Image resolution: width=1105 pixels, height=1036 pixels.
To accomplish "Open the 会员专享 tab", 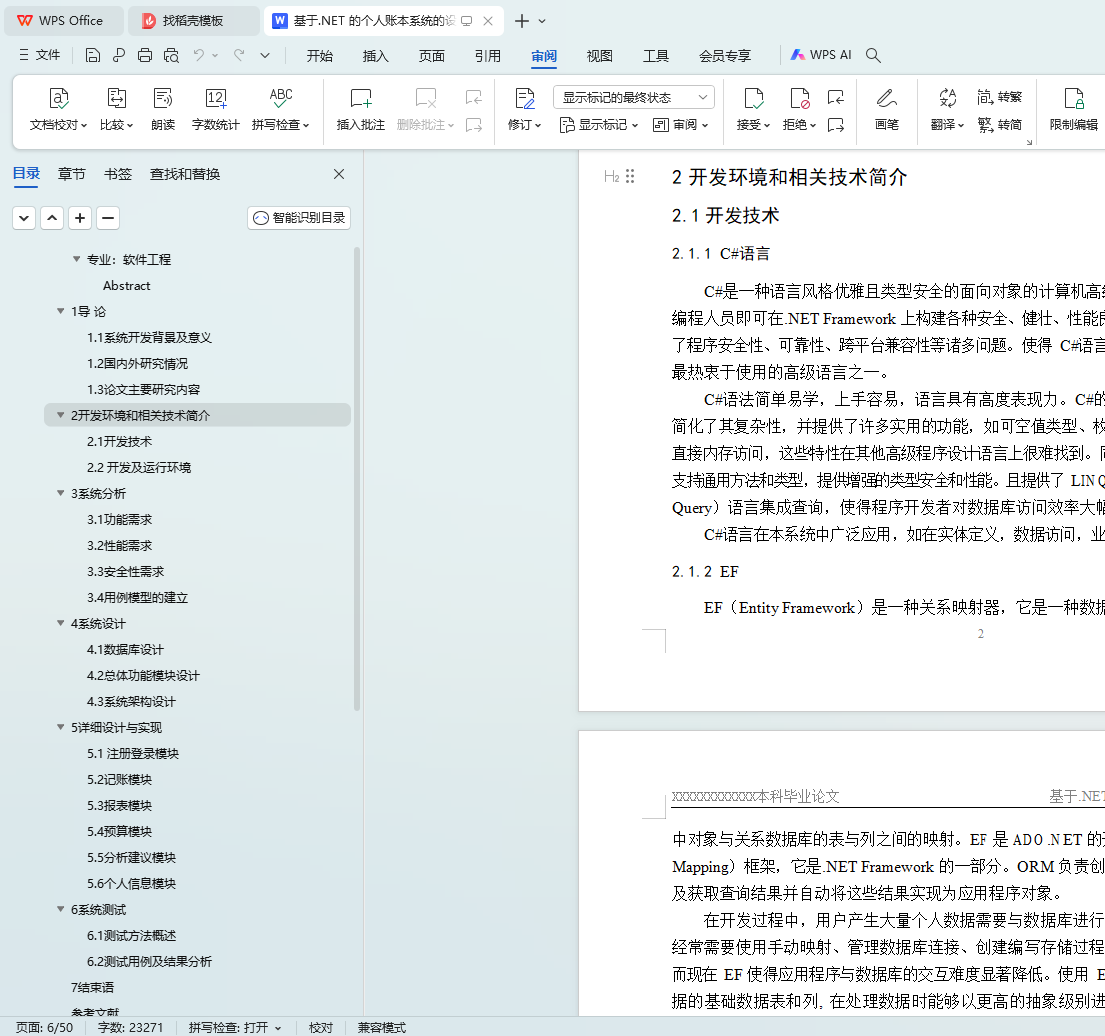I will (x=725, y=56).
